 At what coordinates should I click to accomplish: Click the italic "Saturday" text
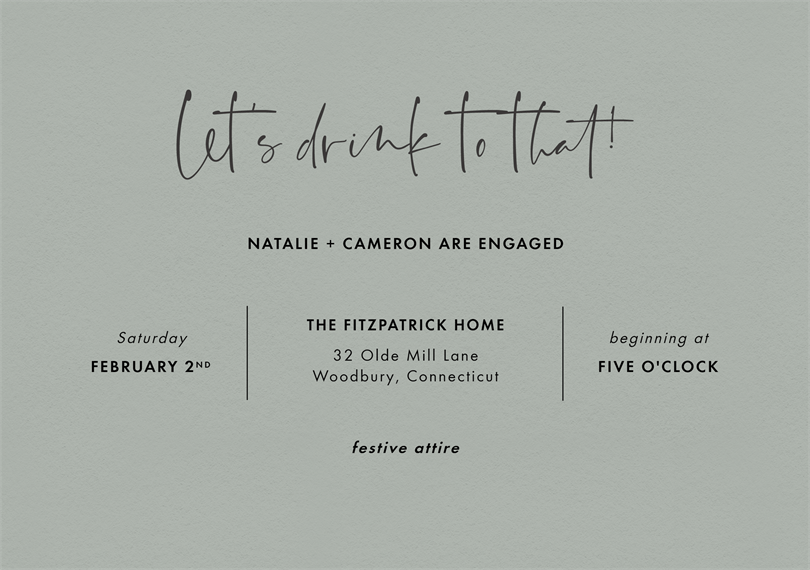pyautogui.click(x=152, y=338)
